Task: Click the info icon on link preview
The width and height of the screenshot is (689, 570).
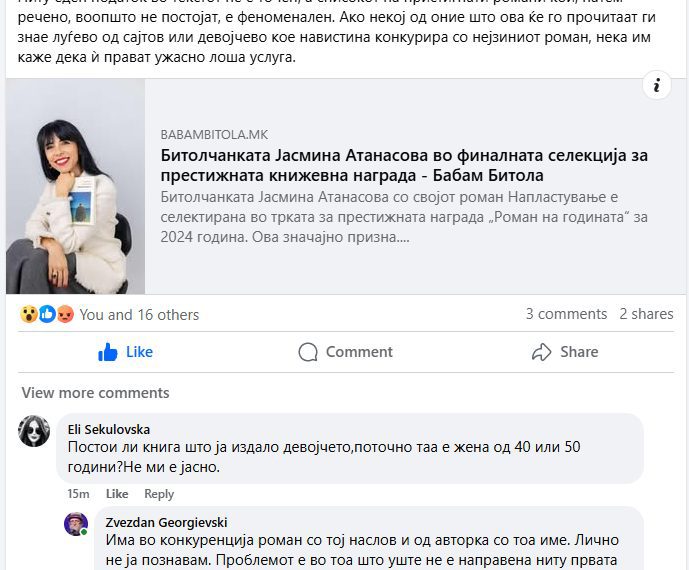Action: click(x=656, y=85)
